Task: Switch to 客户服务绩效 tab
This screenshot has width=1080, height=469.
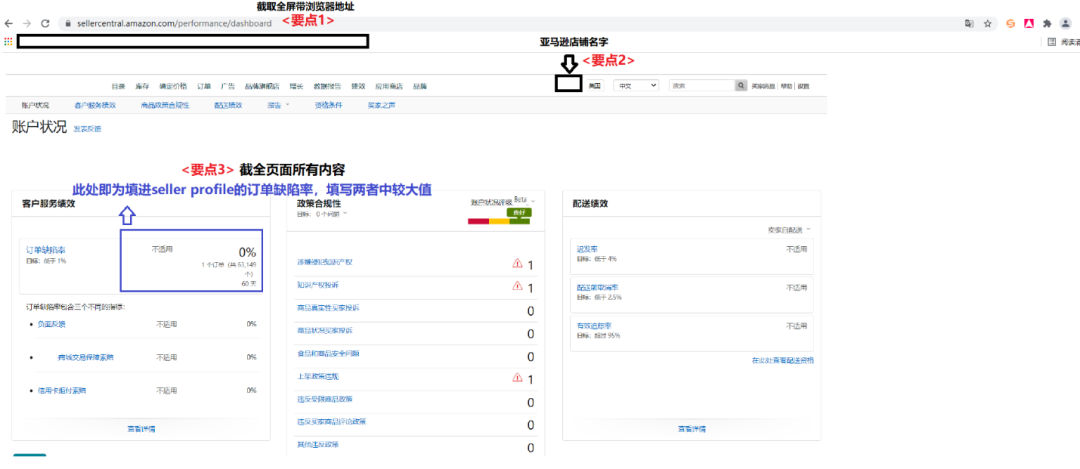Action: [94, 105]
